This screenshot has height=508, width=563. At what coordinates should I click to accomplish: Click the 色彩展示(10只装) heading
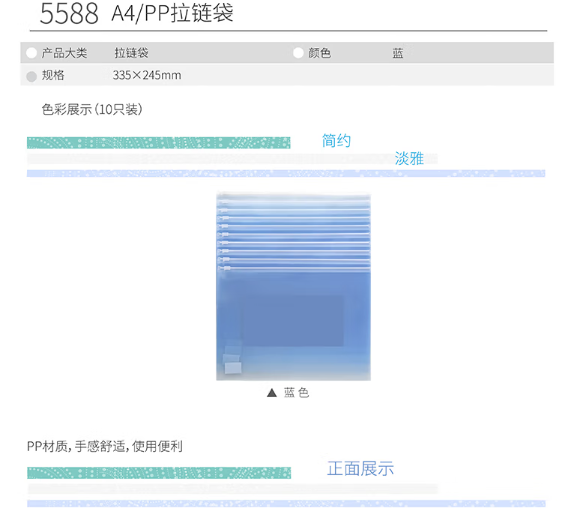(x=92, y=109)
